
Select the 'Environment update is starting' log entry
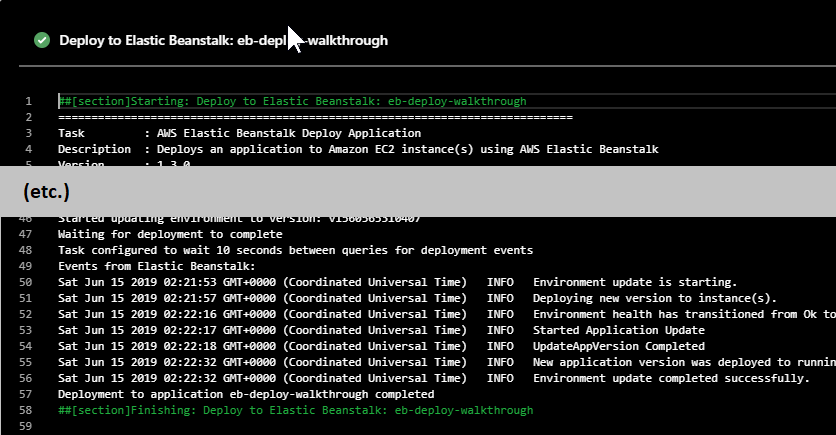pyautogui.click(x=635, y=282)
